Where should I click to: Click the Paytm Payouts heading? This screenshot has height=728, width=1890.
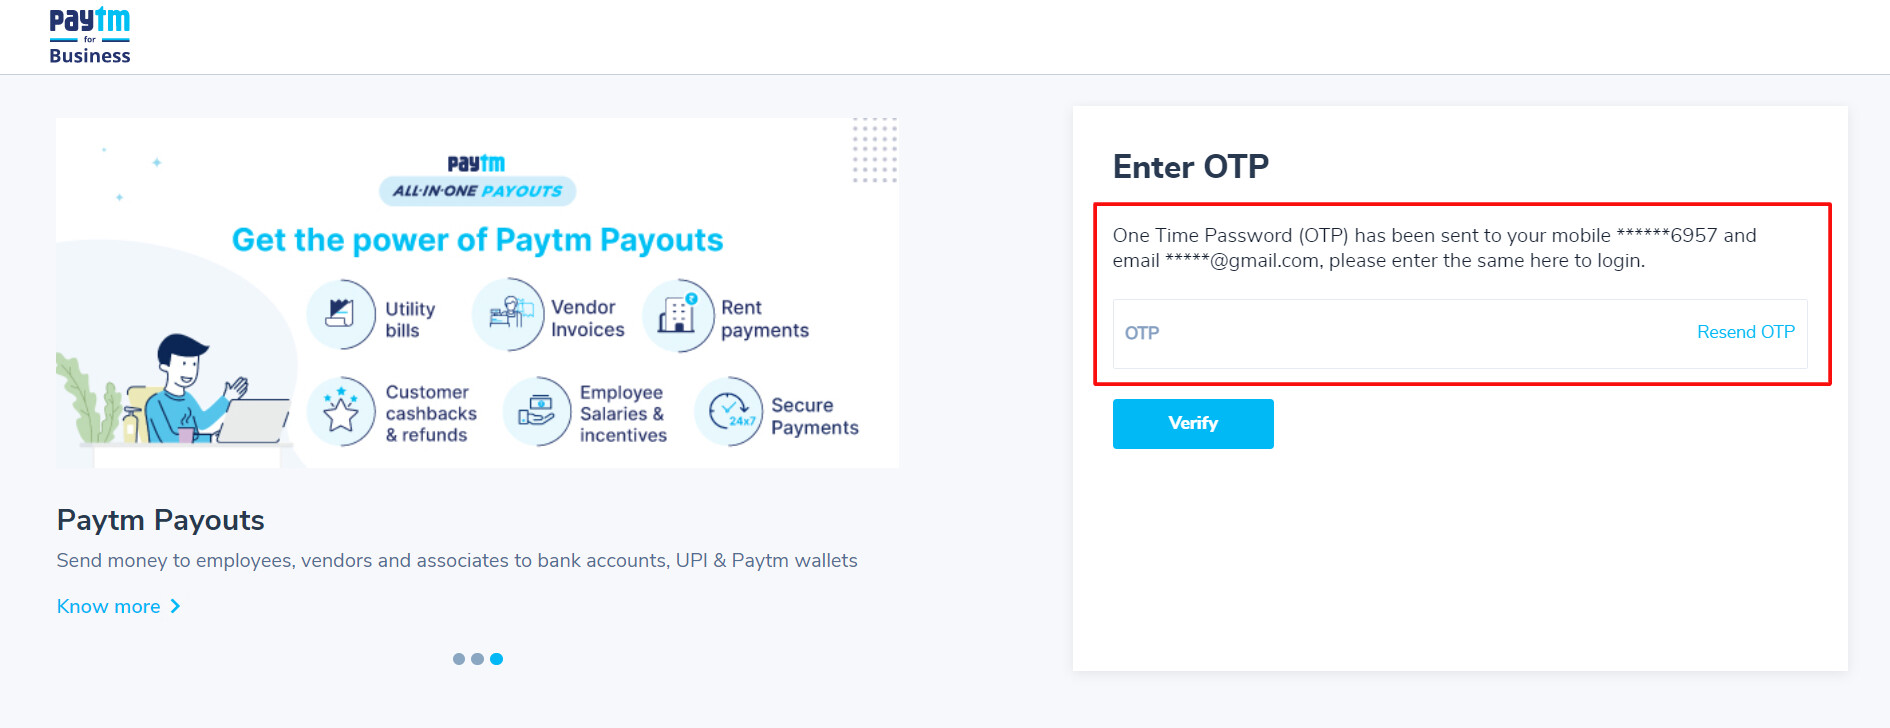(160, 520)
